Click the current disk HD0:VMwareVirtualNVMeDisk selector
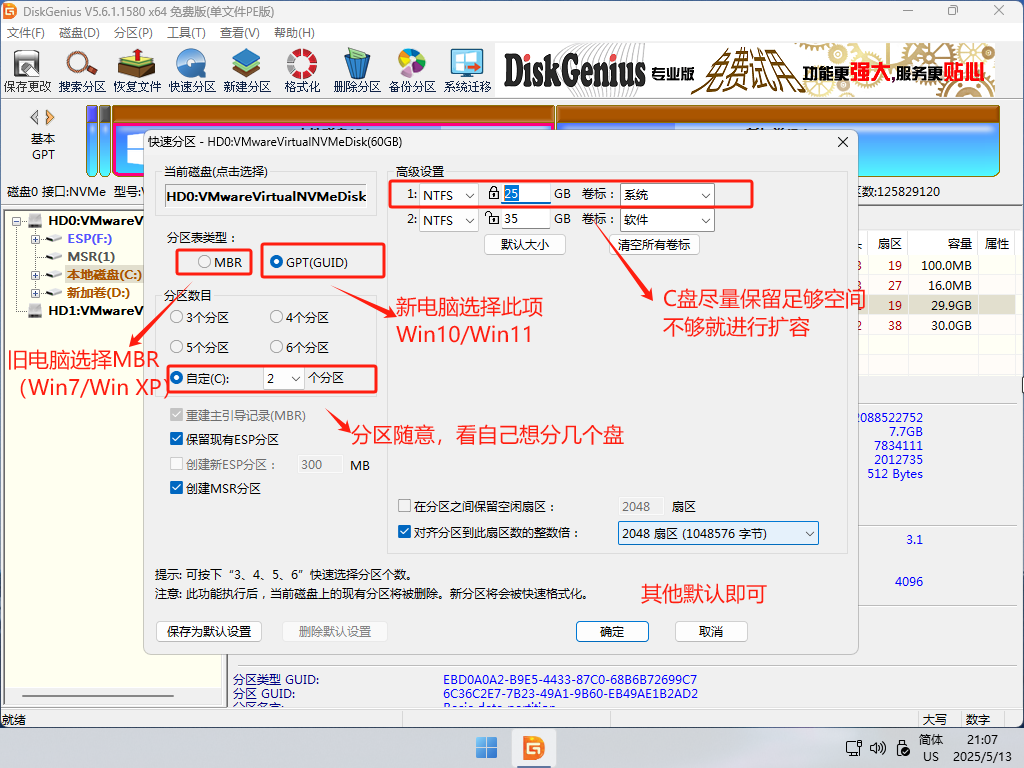The height and width of the screenshot is (768, 1024). [x=266, y=197]
